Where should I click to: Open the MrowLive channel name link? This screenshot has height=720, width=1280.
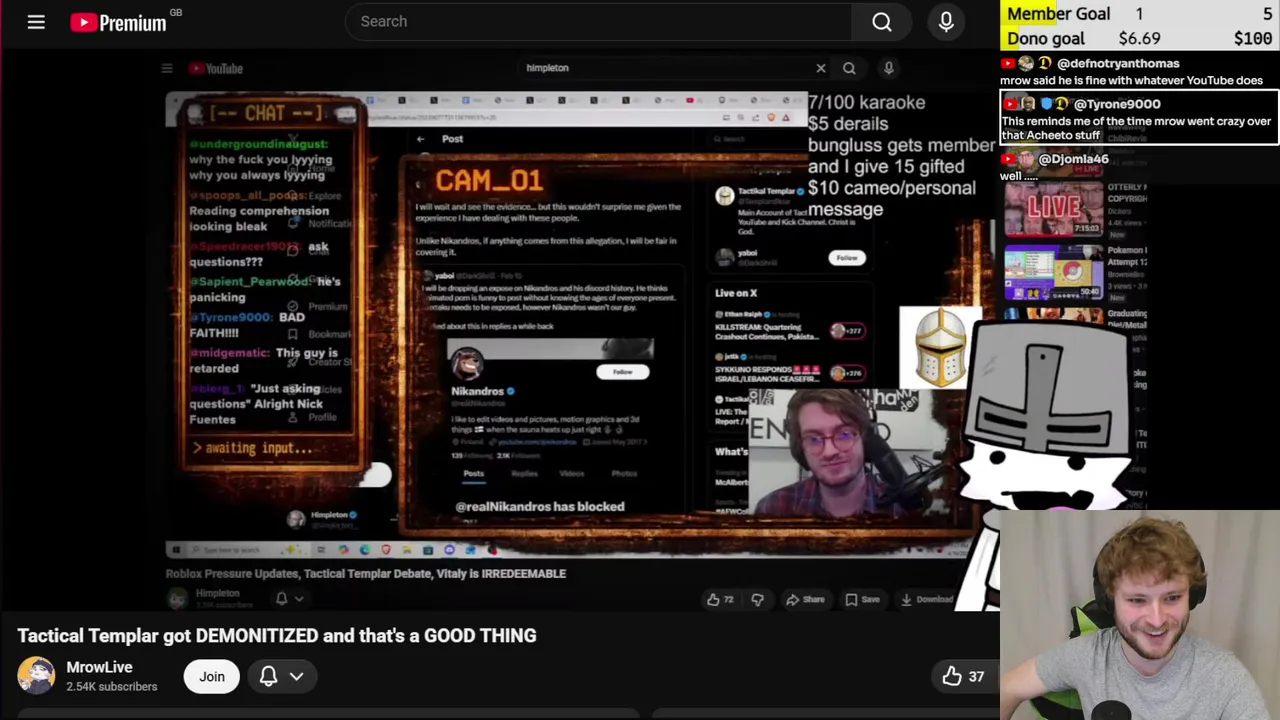coord(99,667)
